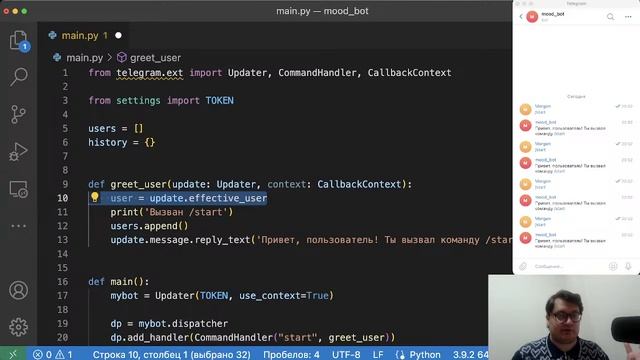Click 'history' variable on line 6
640x360 pixels.
(108, 142)
